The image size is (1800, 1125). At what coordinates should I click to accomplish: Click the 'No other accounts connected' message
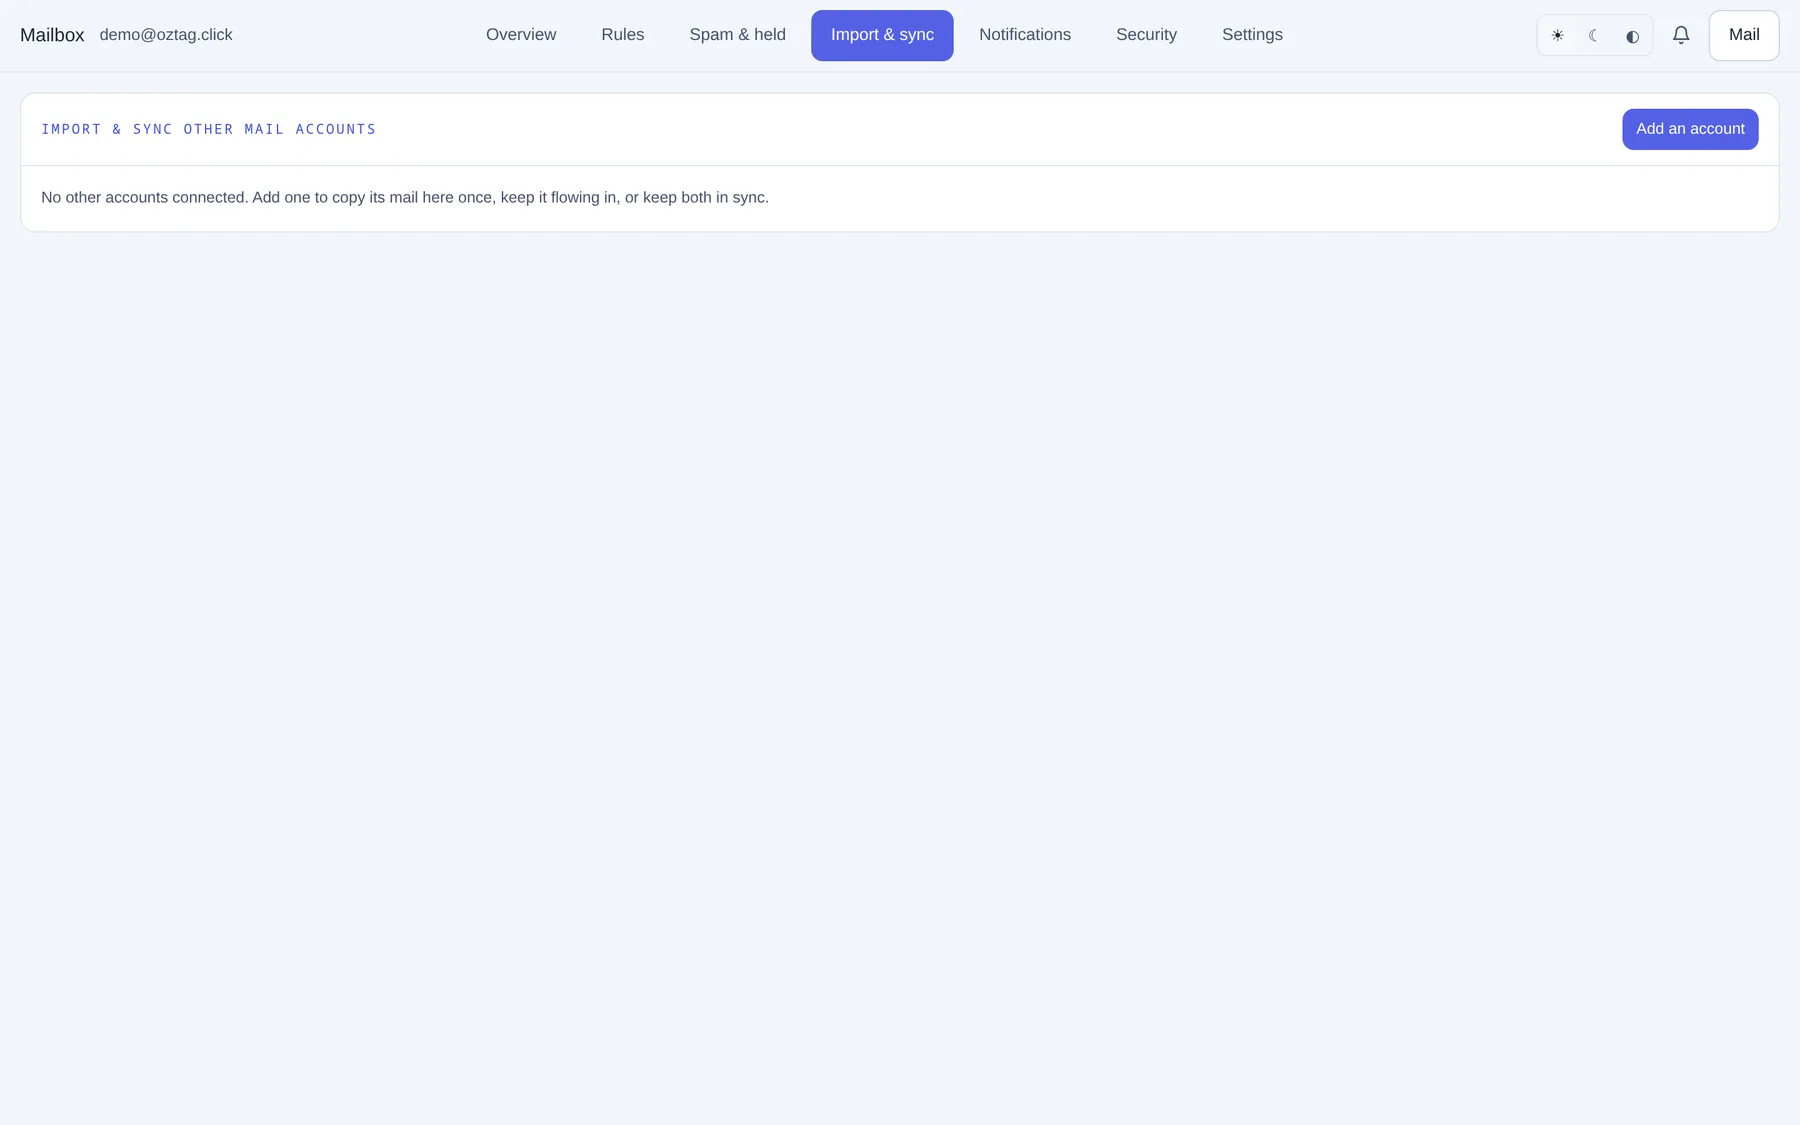[x=405, y=197]
